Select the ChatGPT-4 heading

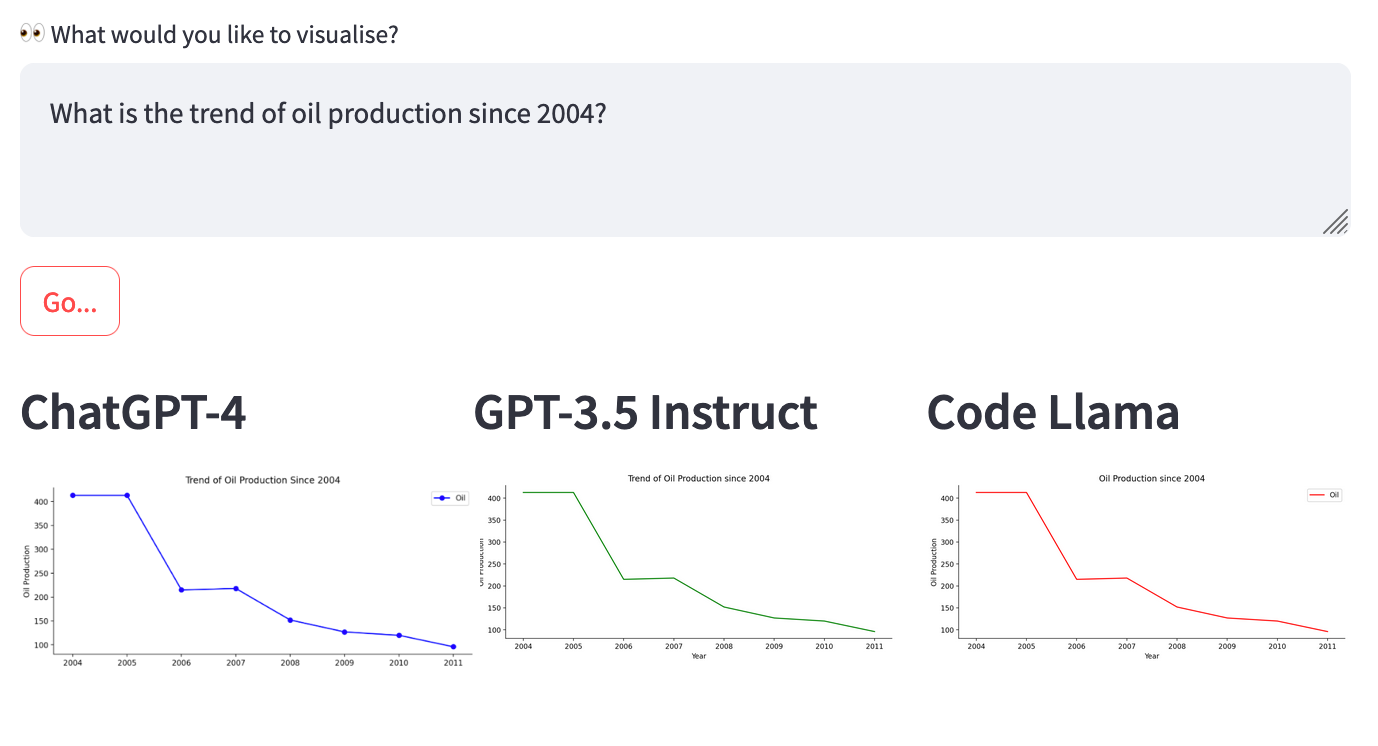133,412
